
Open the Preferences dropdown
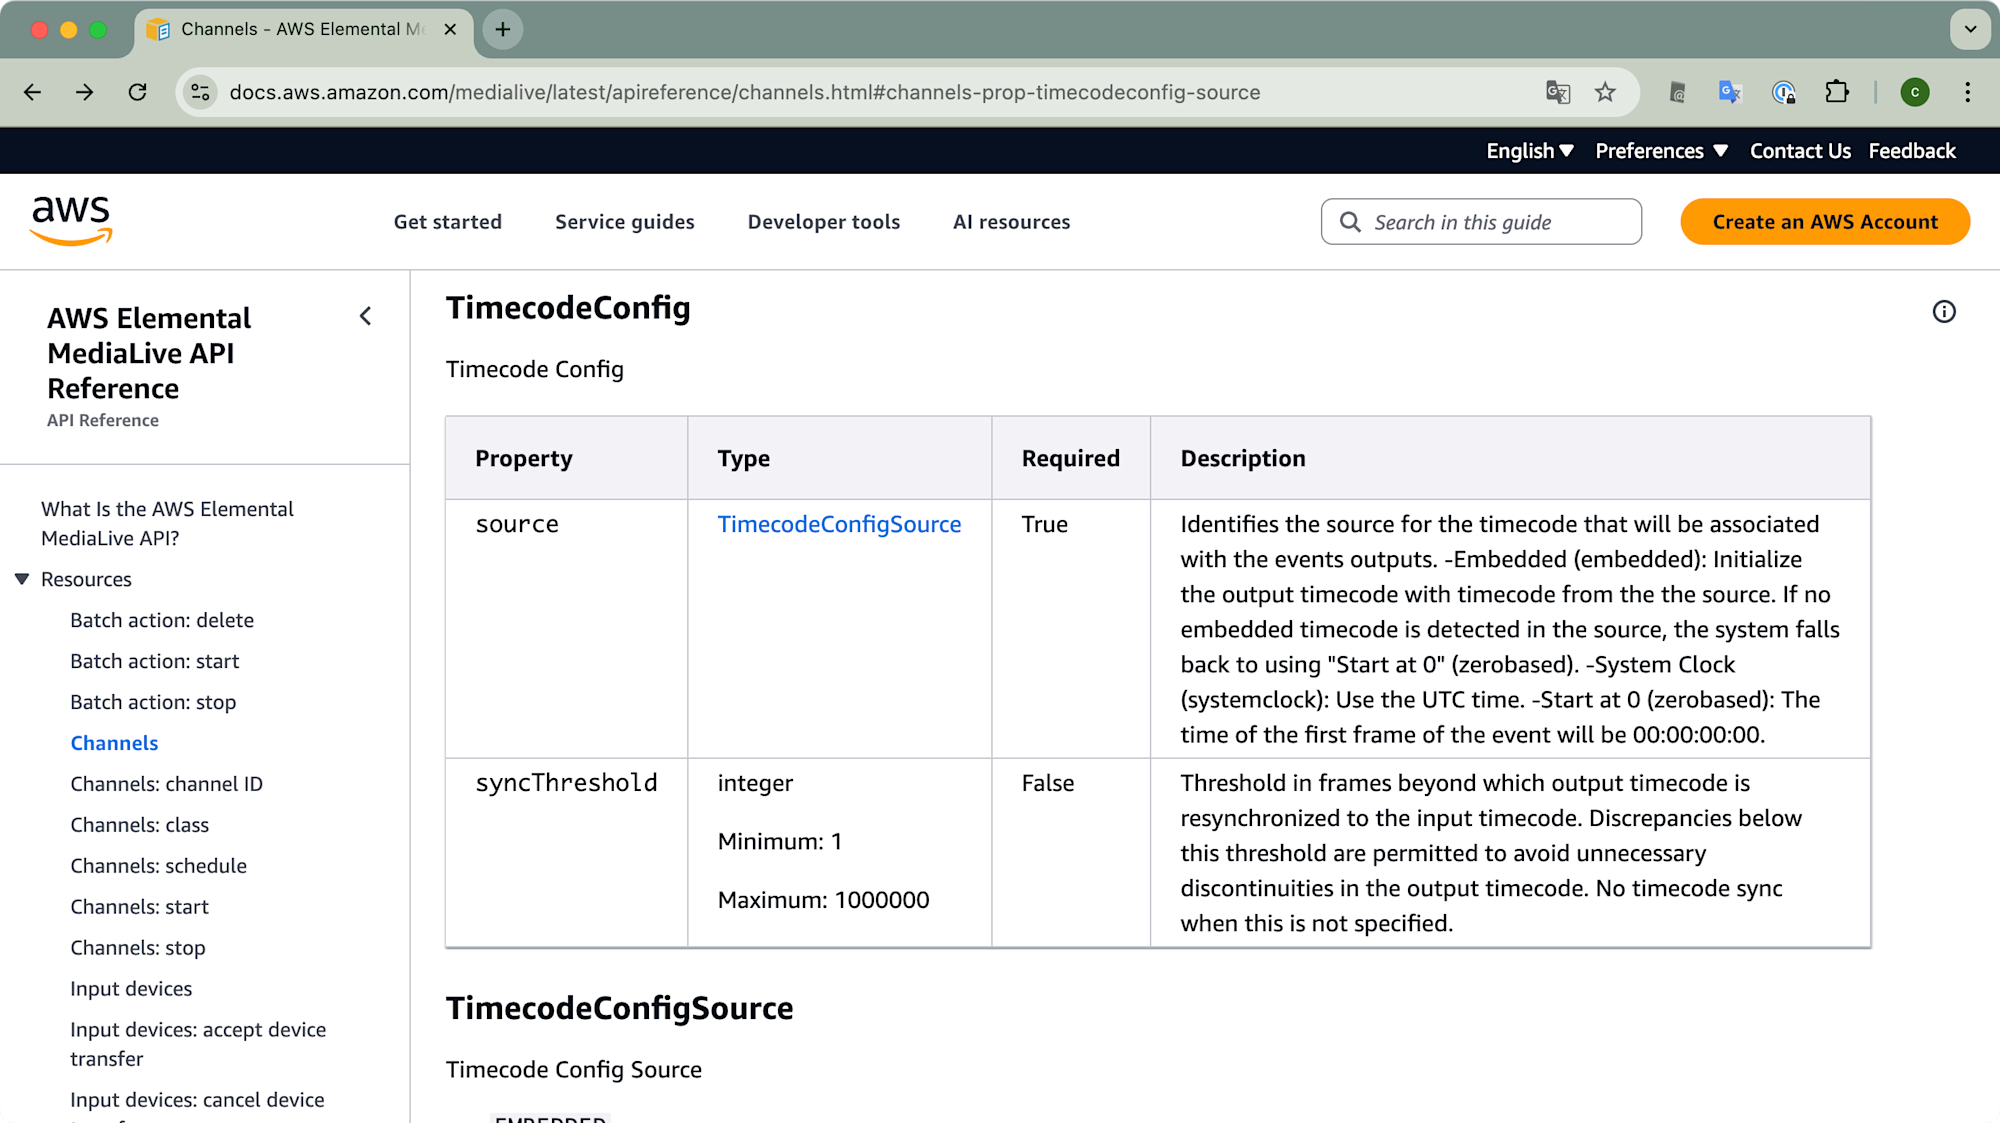click(1662, 151)
